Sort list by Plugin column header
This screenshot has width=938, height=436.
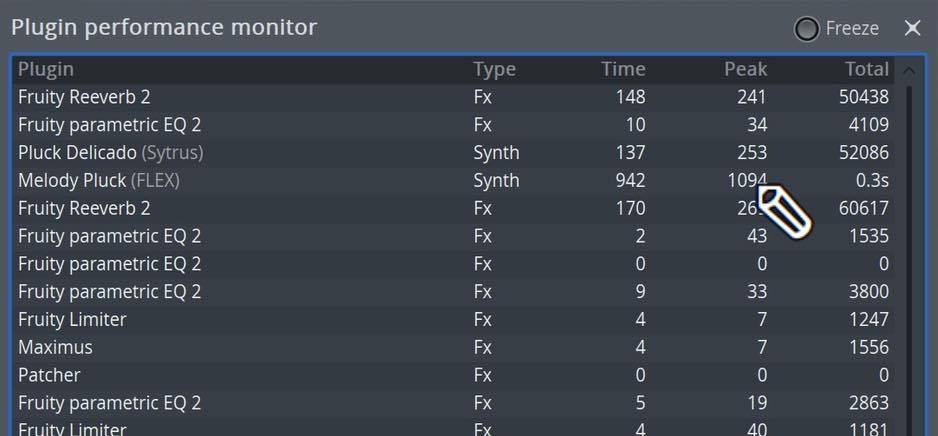click(x=46, y=69)
